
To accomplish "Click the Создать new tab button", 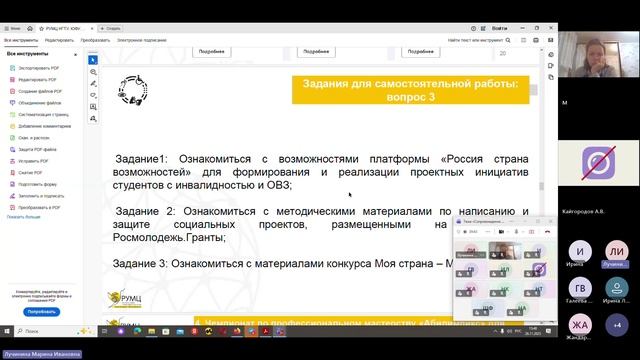I will (x=110, y=29).
